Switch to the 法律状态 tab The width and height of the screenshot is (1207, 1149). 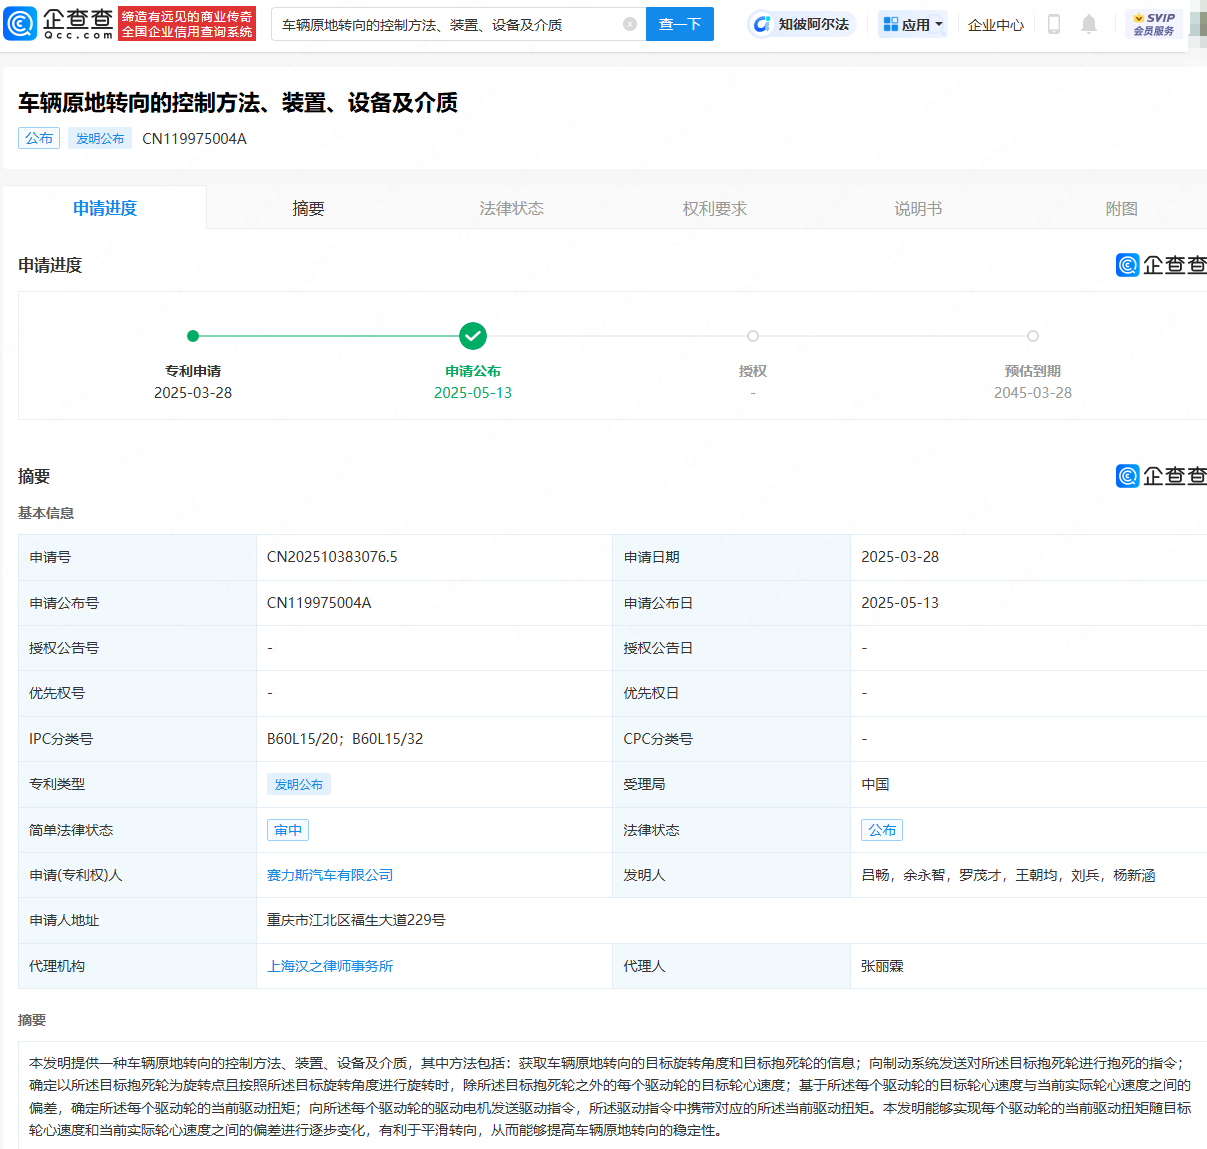pos(511,208)
